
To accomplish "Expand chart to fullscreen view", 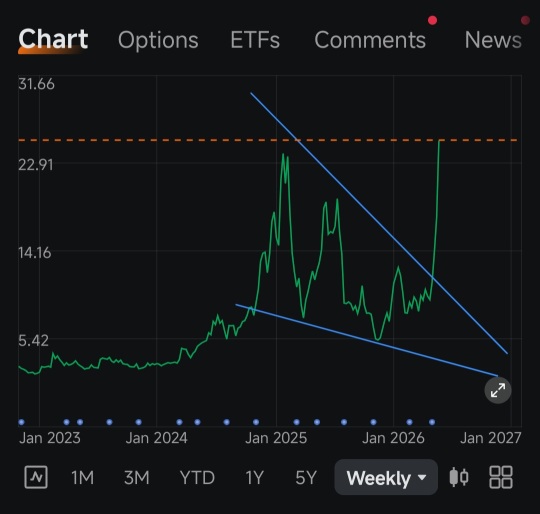I will click(498, 390).
